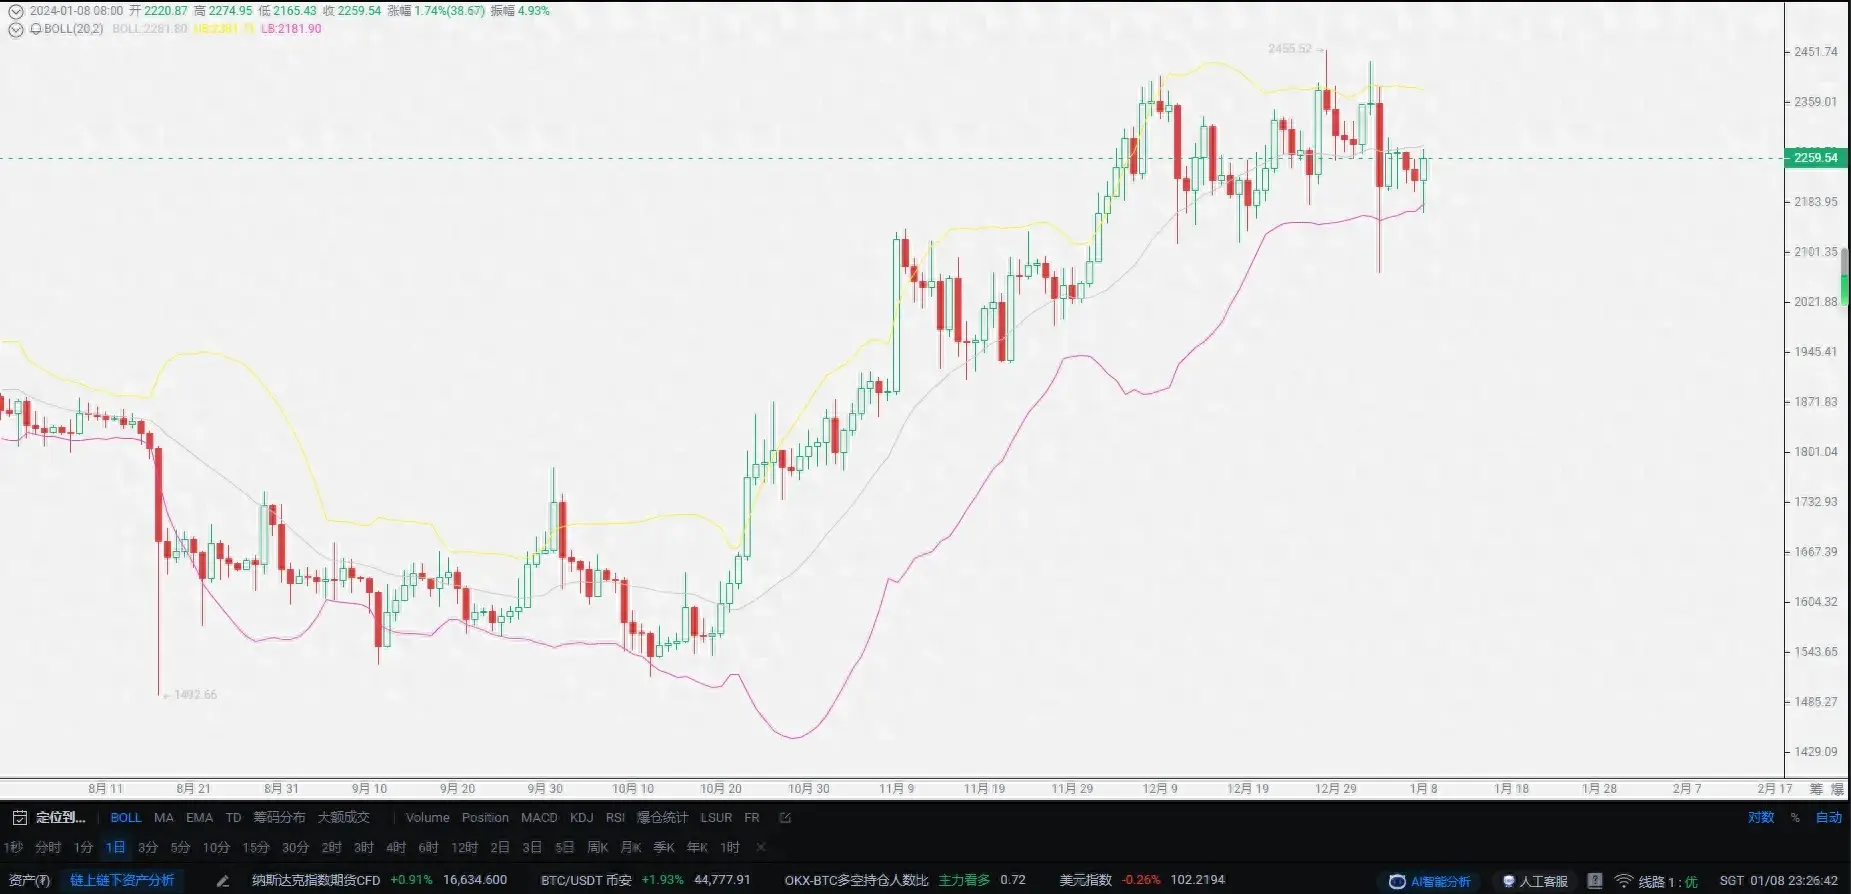This screenshot has width=1851, height=894.
Task: Toggle the percent (%) price scale
Action: (1795, 818)
